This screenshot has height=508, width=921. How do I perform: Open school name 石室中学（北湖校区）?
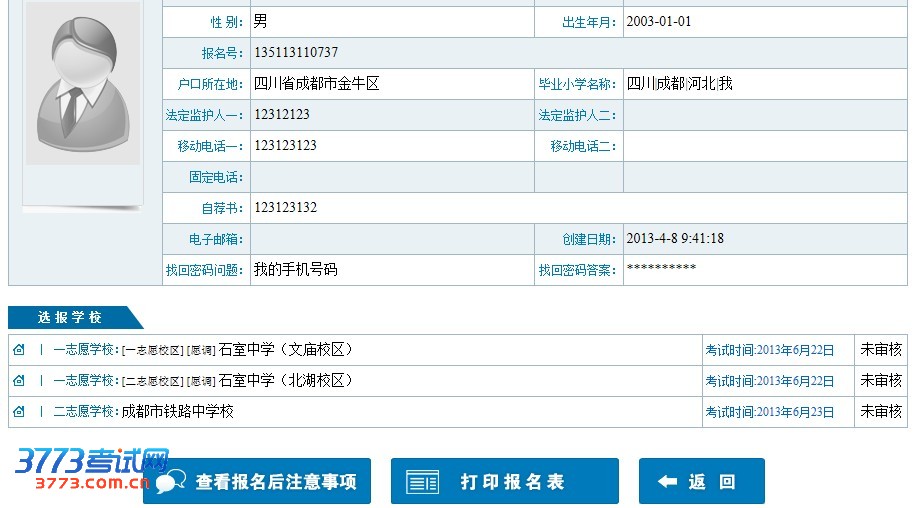point(286,381)
